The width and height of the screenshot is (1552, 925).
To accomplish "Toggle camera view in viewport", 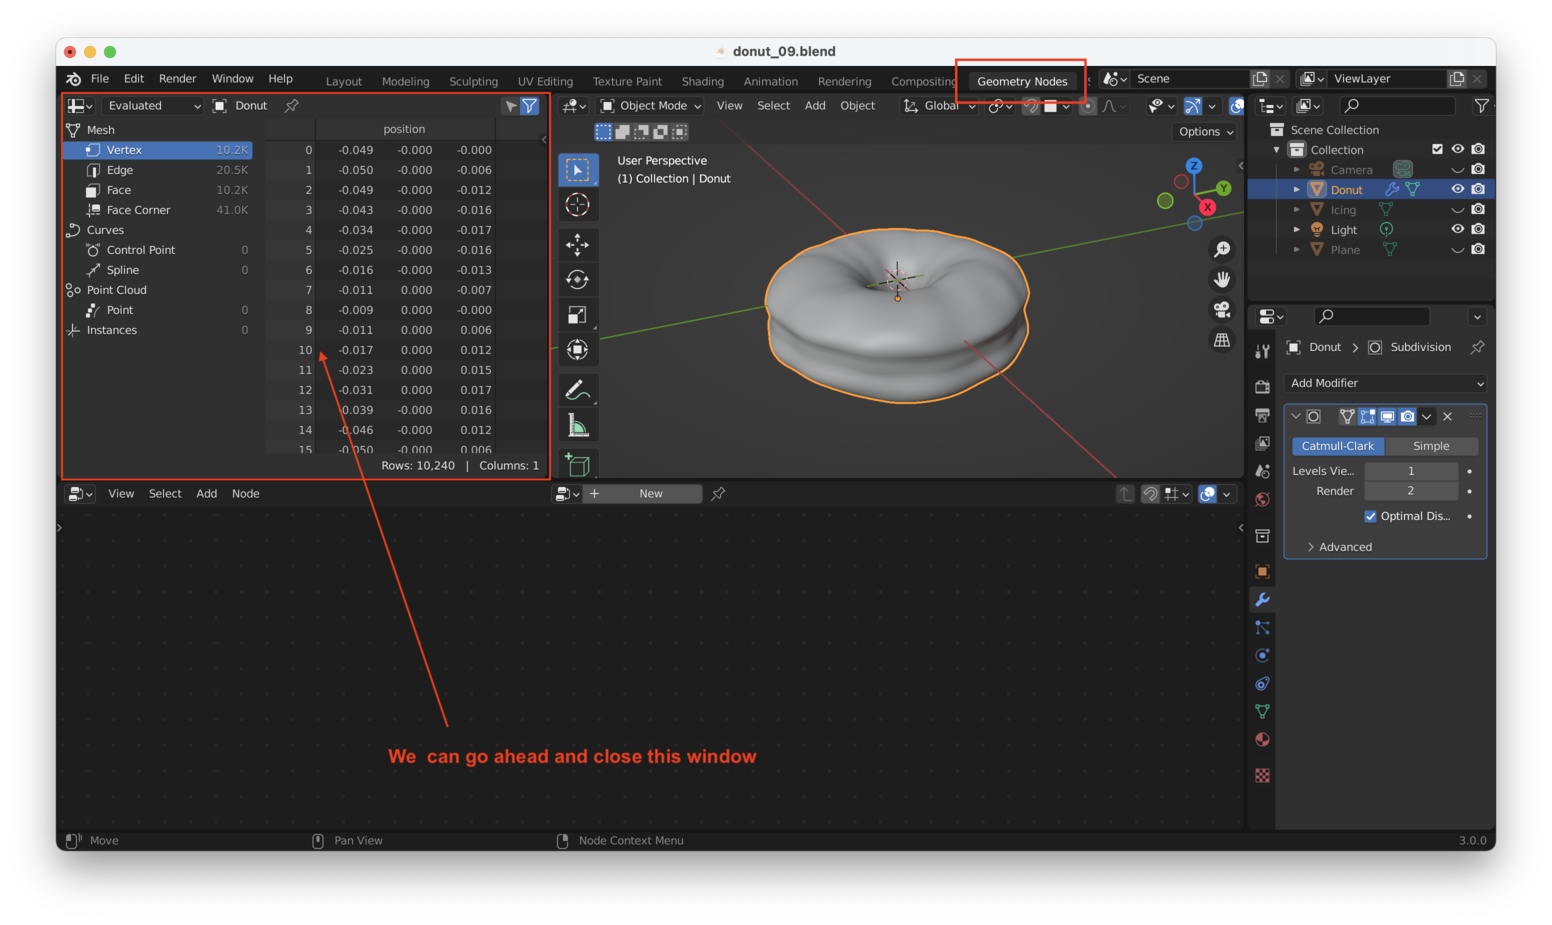I will (x=1221, y=310).
